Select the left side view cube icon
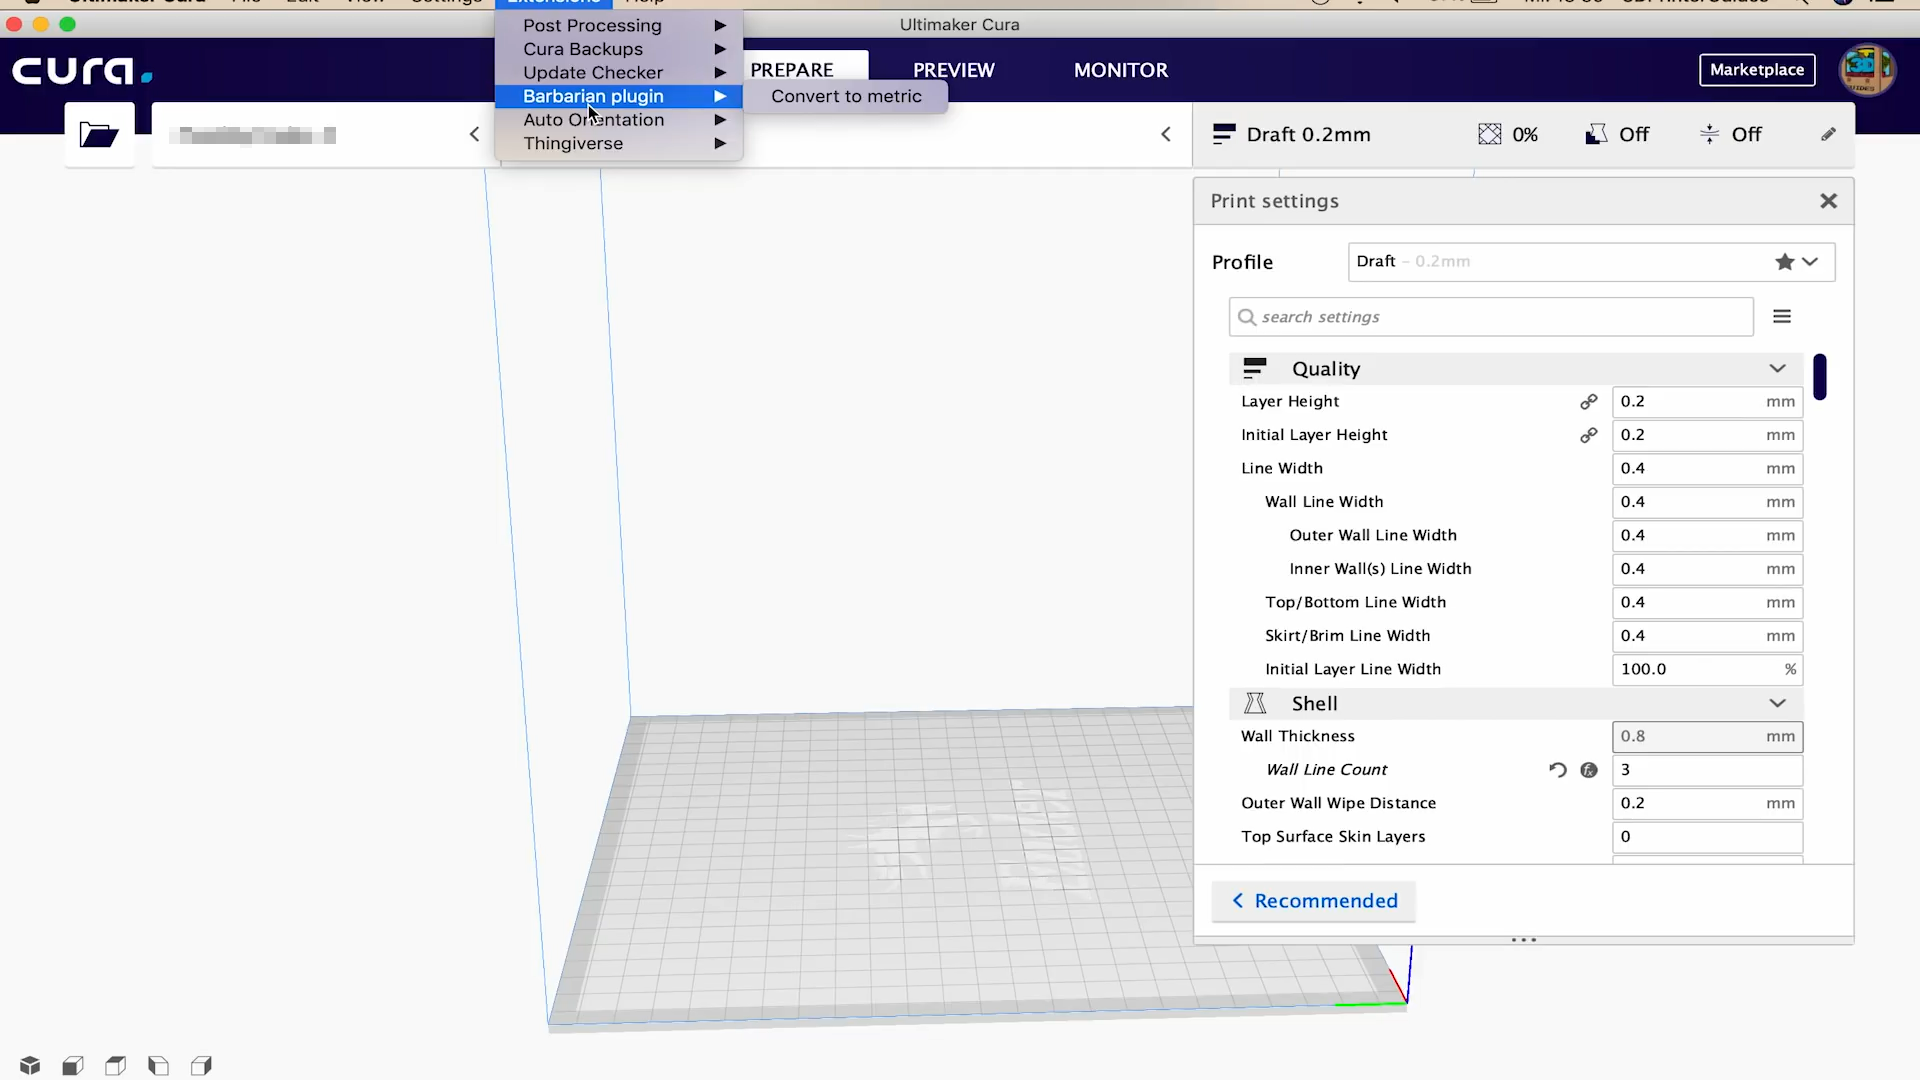The height and width of the screenshot is (1080, 1920). (158, 1065)
